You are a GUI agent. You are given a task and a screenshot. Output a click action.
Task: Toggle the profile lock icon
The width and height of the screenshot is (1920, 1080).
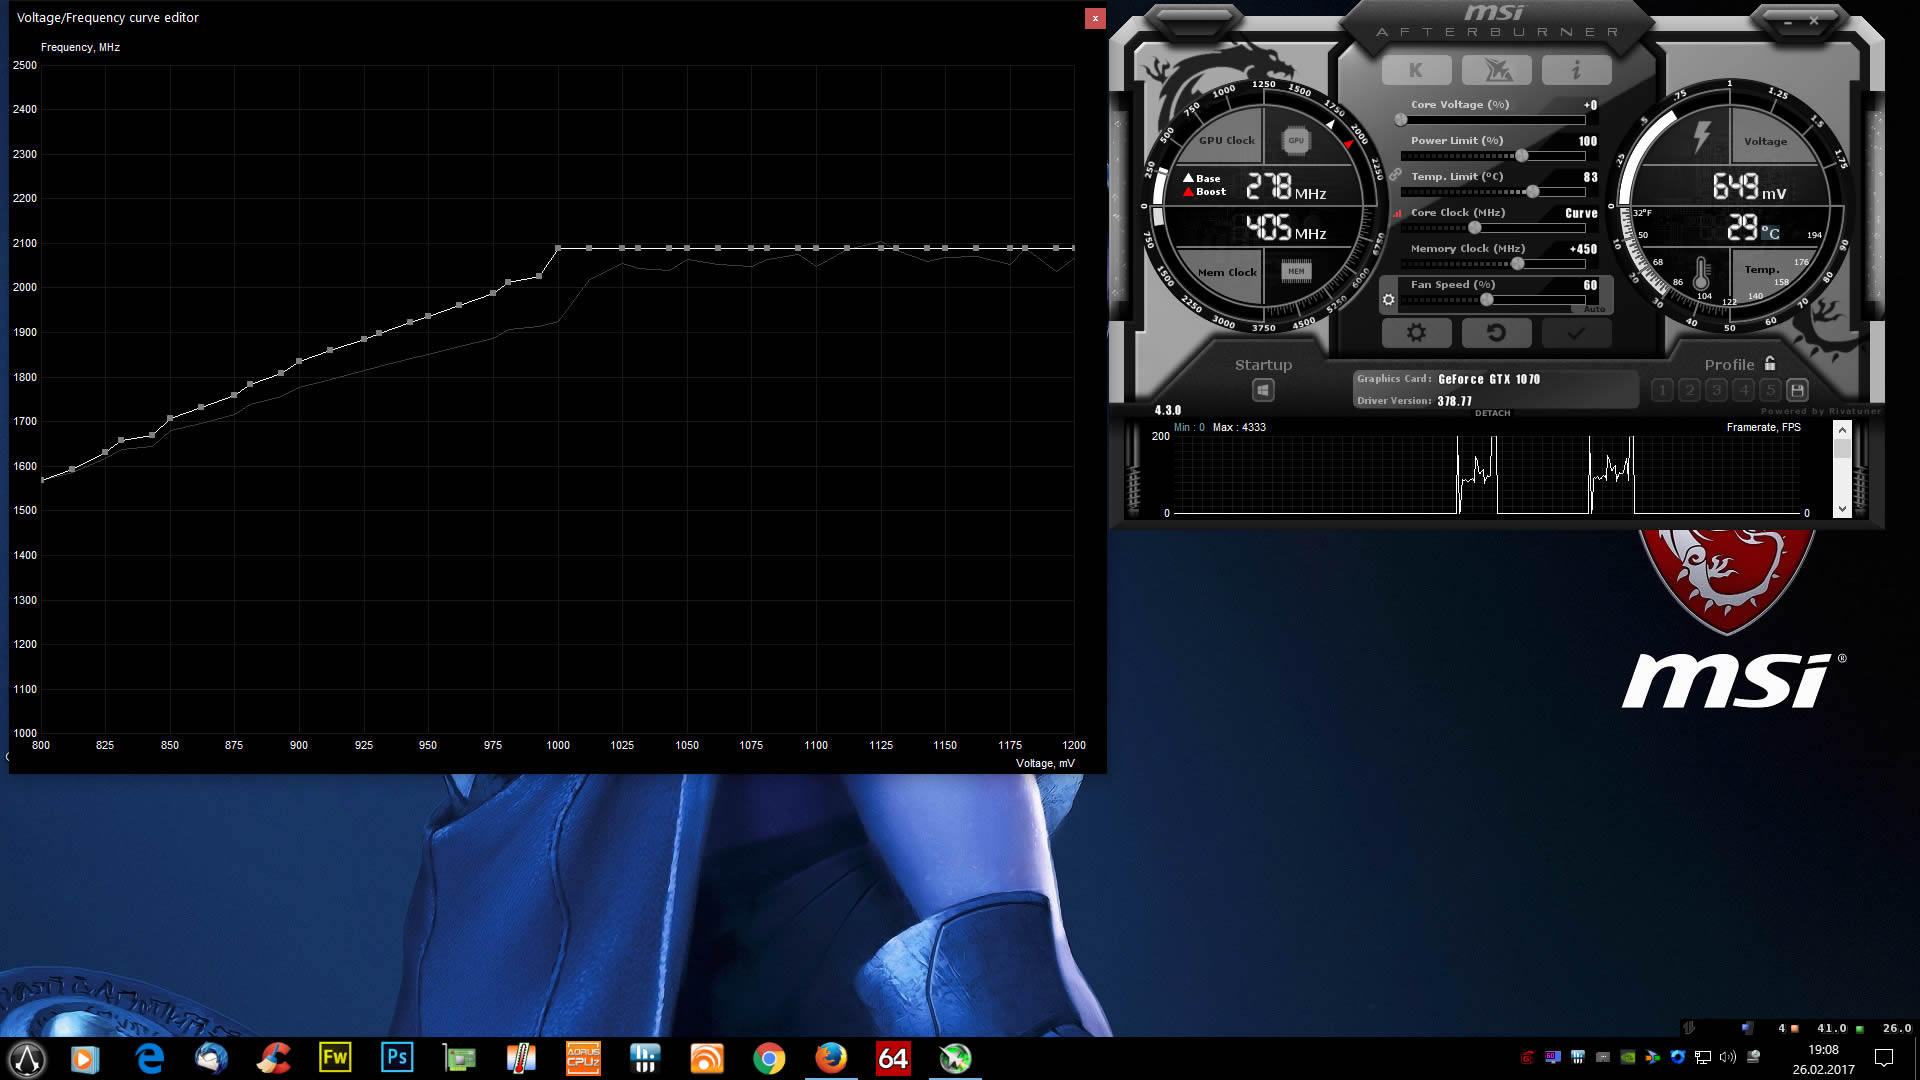tap(1770, 364)
